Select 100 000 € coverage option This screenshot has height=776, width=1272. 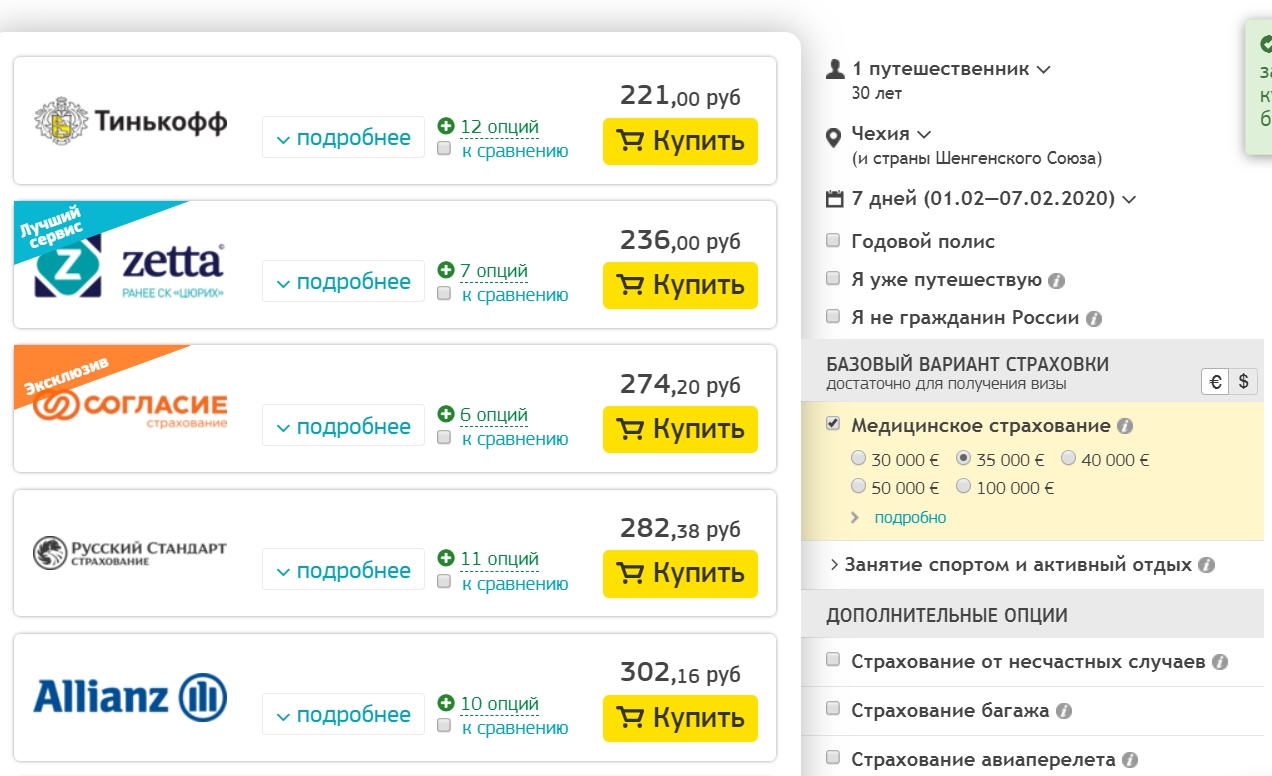(963, 487)
